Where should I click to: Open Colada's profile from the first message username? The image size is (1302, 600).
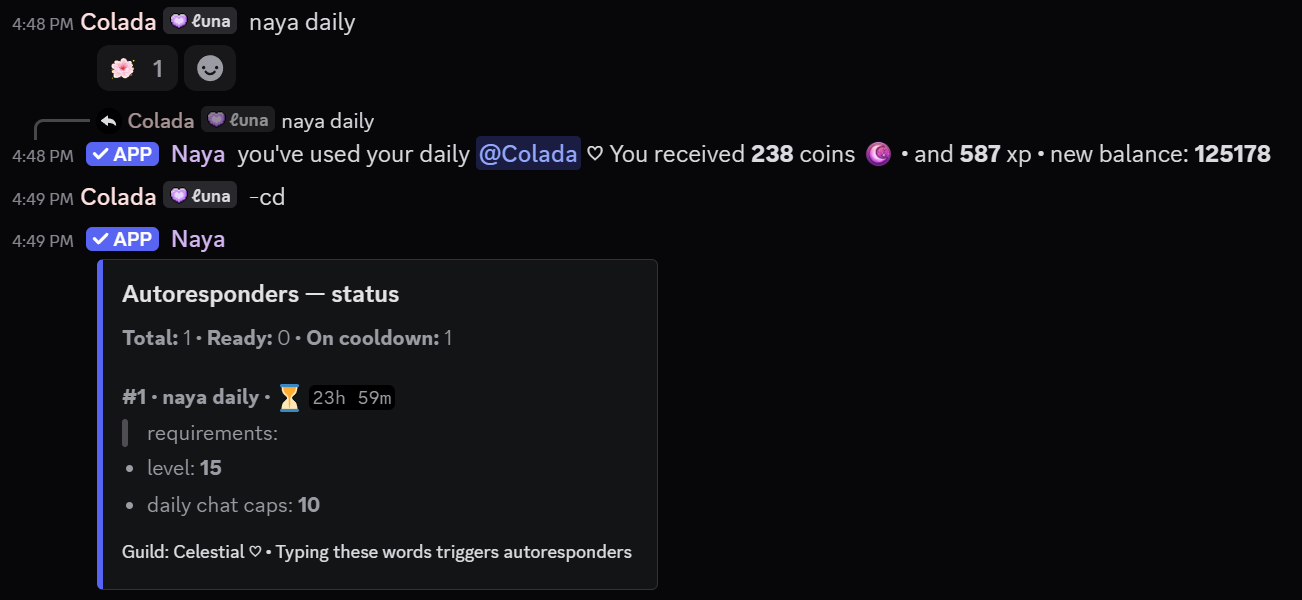(x=118, y=22)
